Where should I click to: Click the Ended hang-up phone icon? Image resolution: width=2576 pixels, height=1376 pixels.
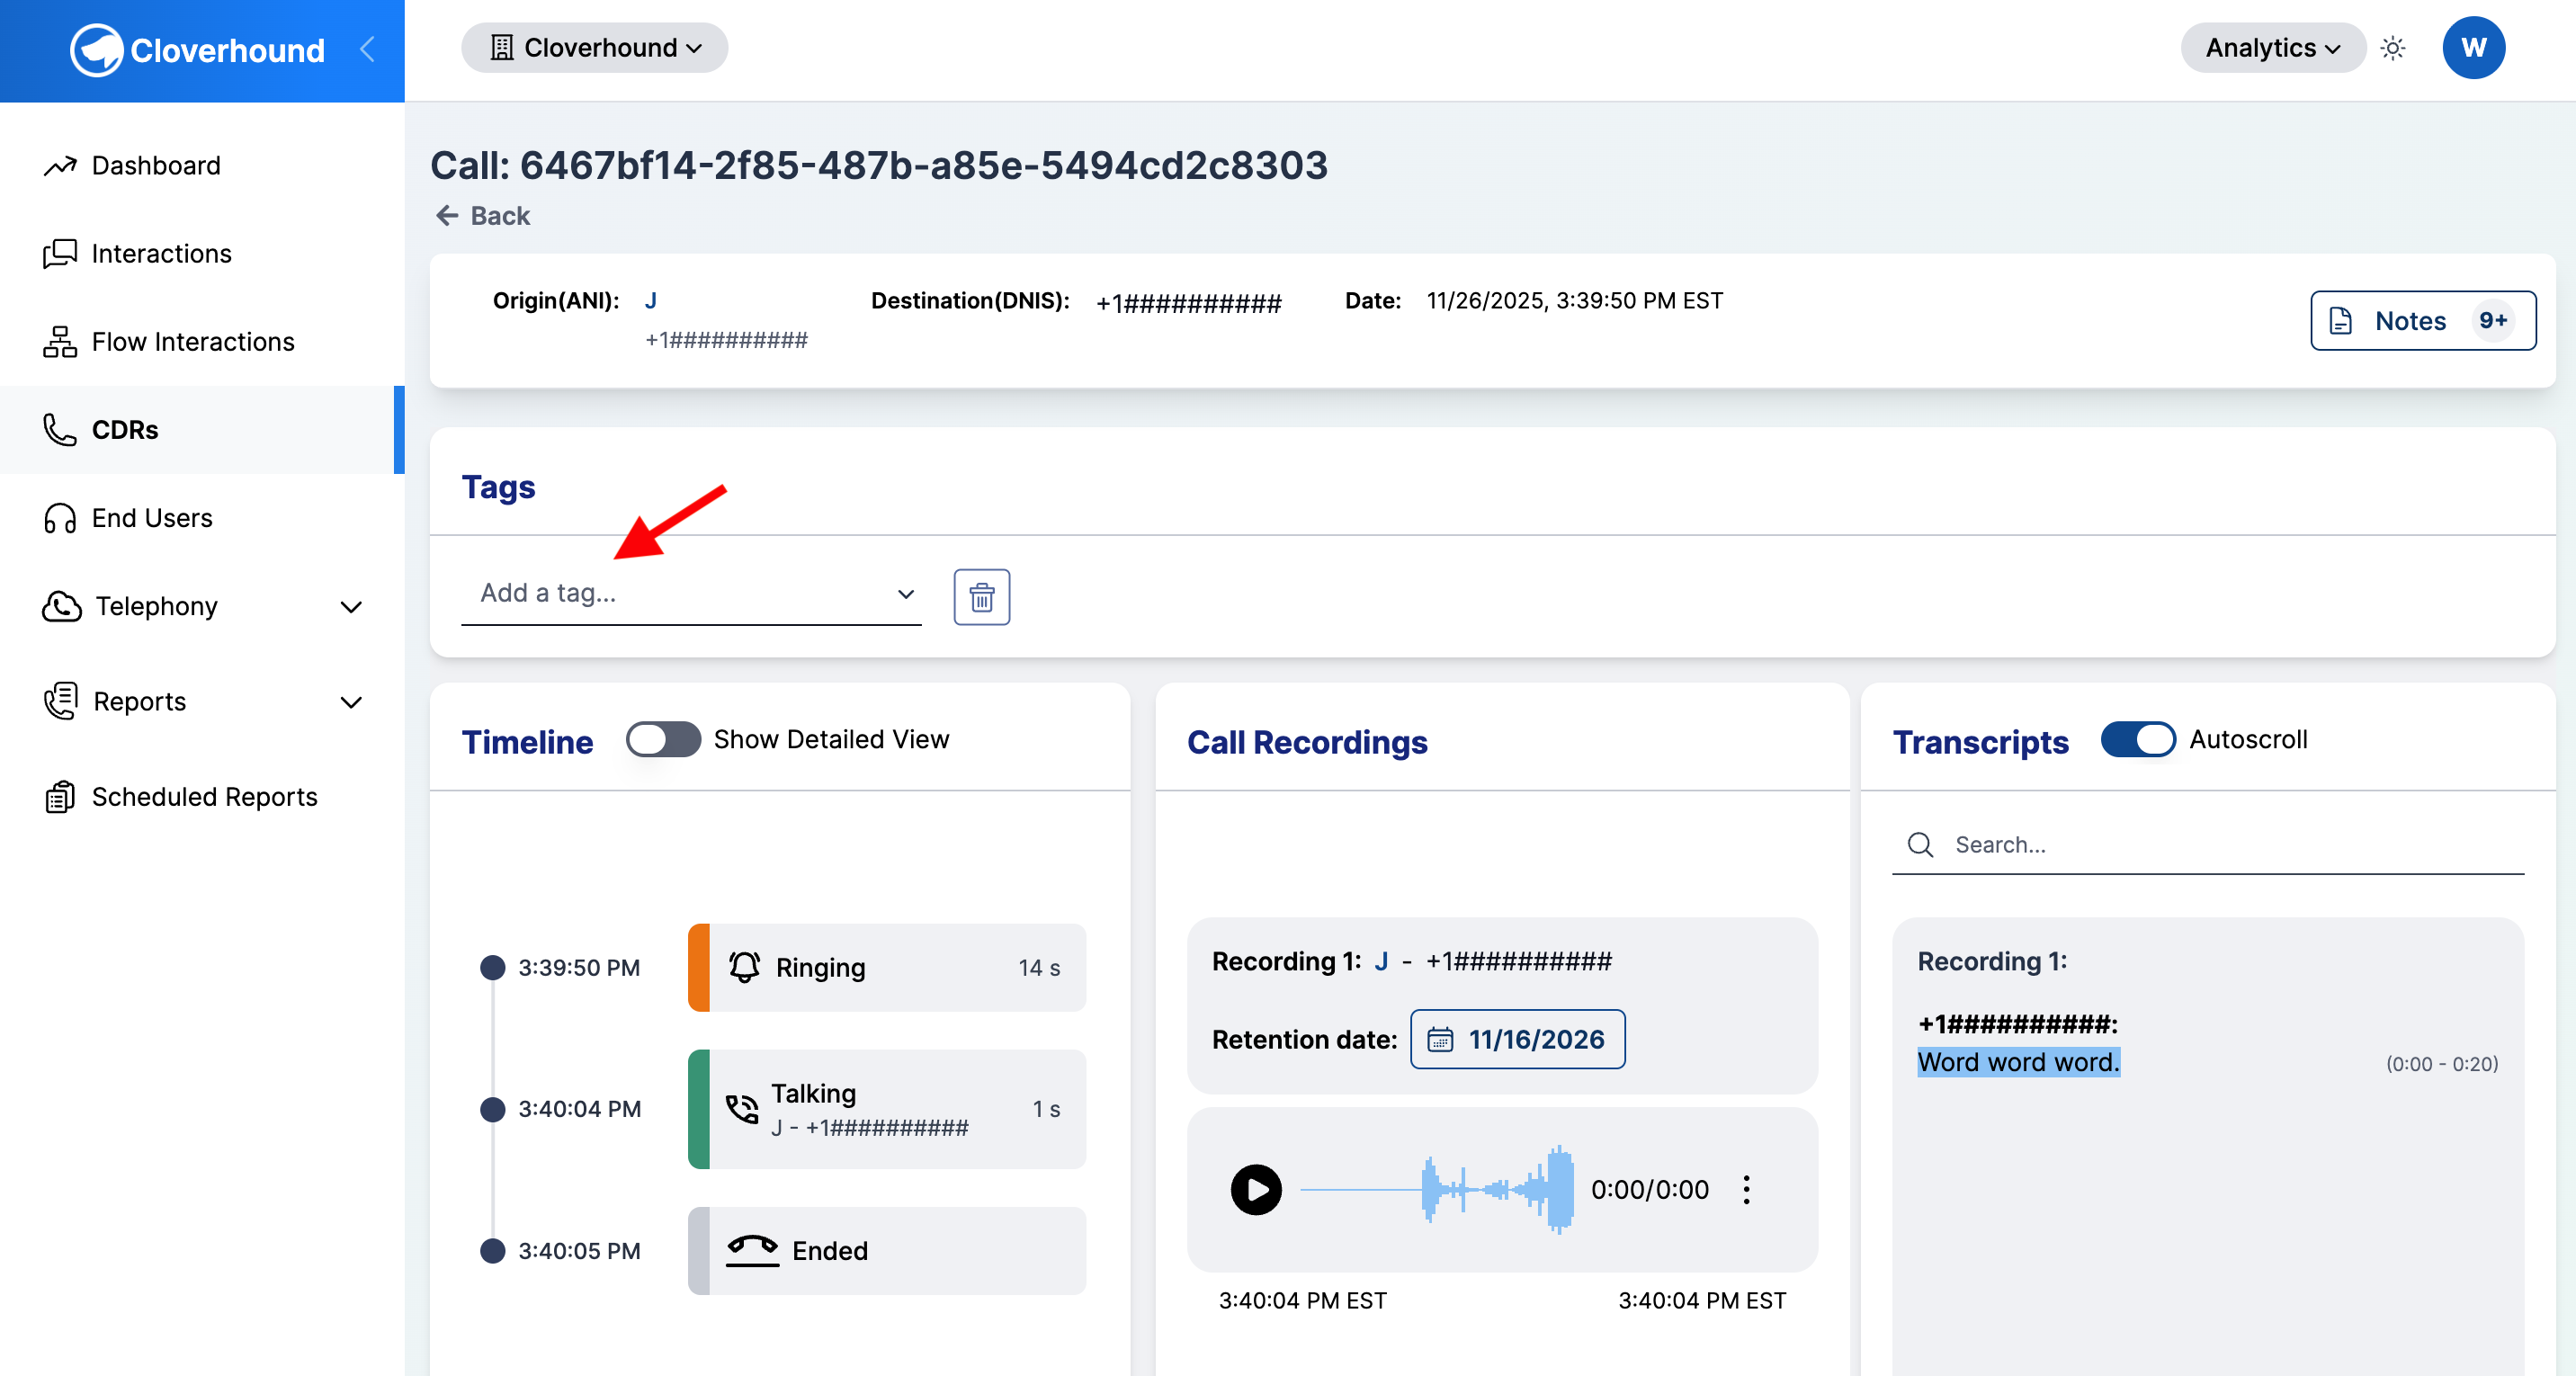click(752, 1249)
